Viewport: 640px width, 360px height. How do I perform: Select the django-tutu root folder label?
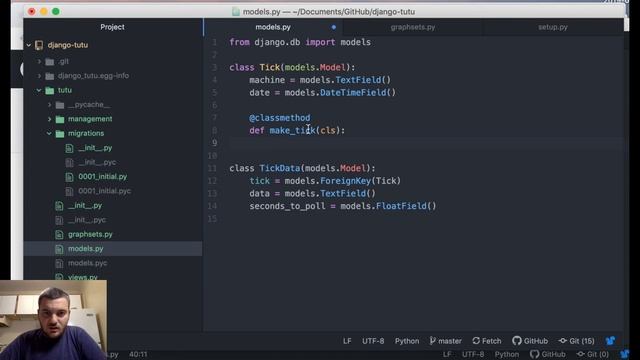click(67, 45)
